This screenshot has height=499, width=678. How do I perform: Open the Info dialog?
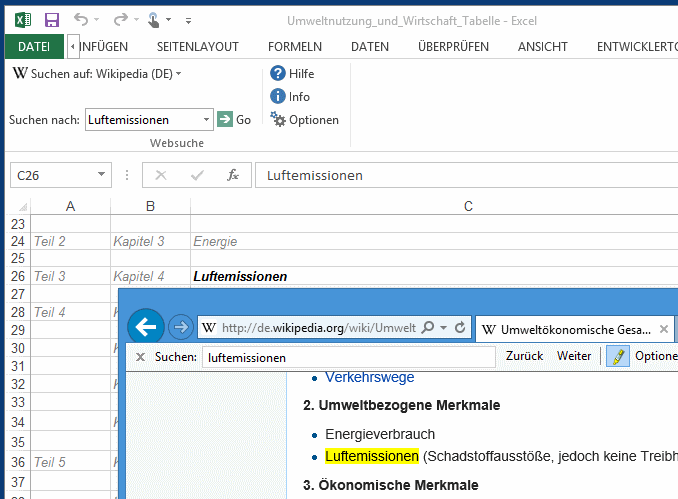click(290, 96)
